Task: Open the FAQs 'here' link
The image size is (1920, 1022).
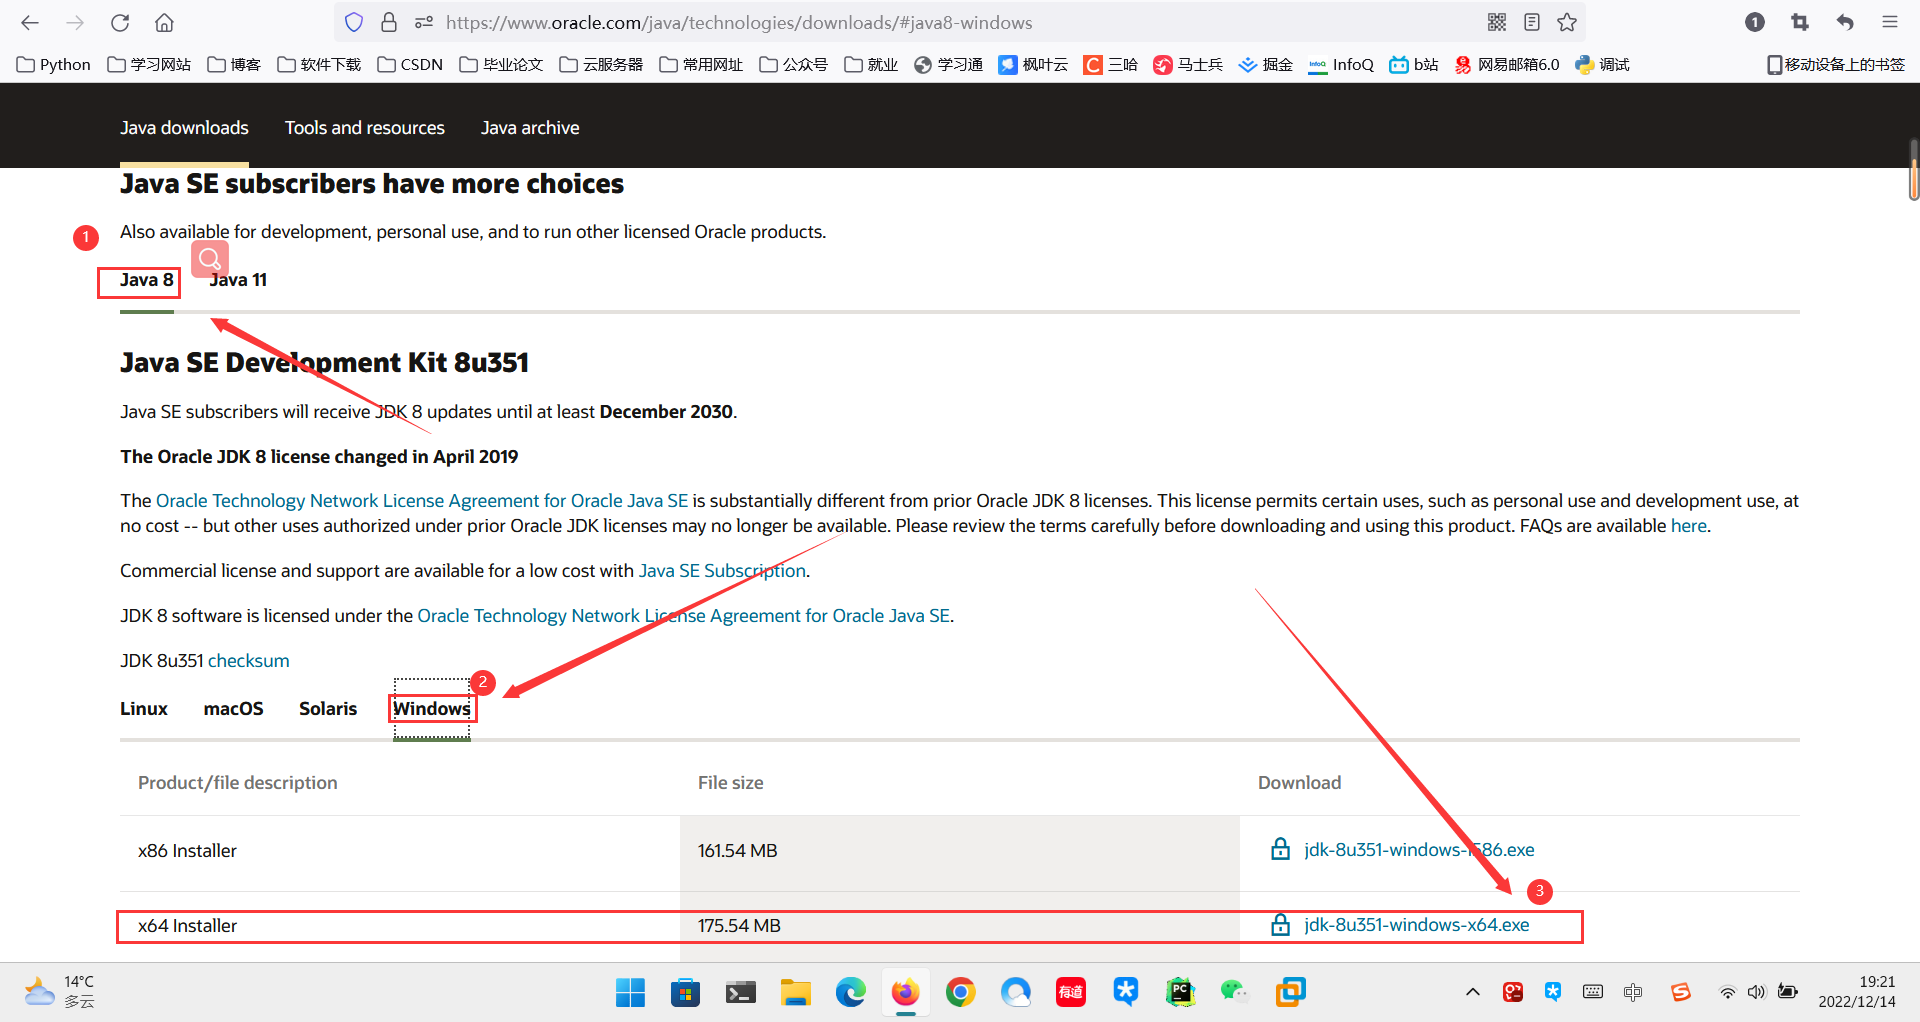Action: (x=1689, y=526)
